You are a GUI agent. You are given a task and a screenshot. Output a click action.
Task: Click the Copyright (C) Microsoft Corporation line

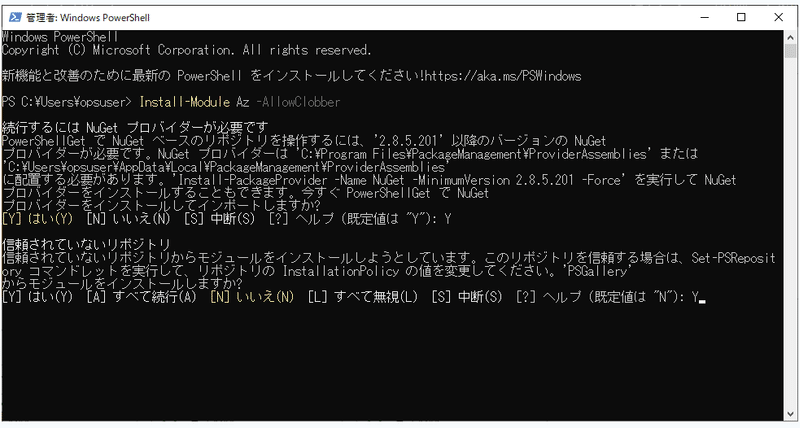click(186, 50)
